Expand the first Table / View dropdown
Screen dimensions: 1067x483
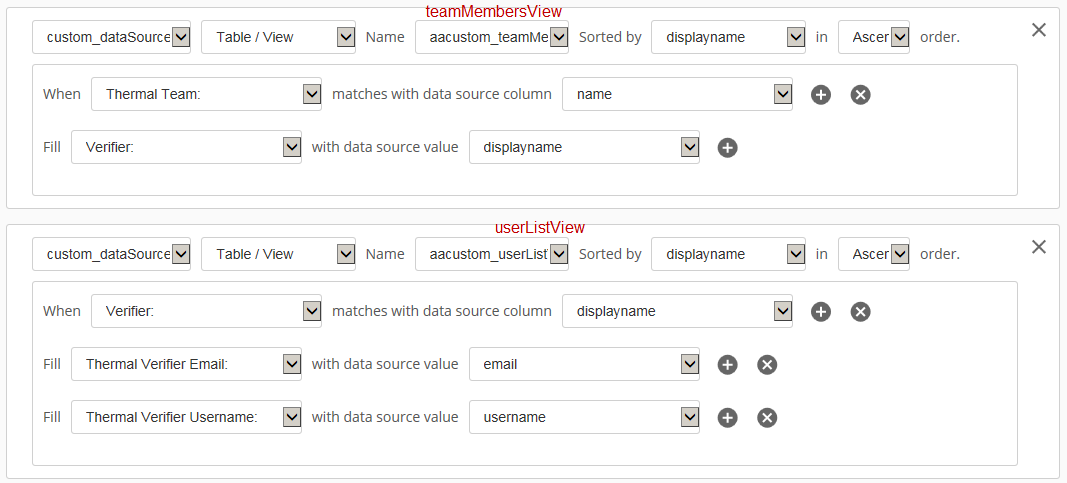pyautogui.click(x=278, y=37)
